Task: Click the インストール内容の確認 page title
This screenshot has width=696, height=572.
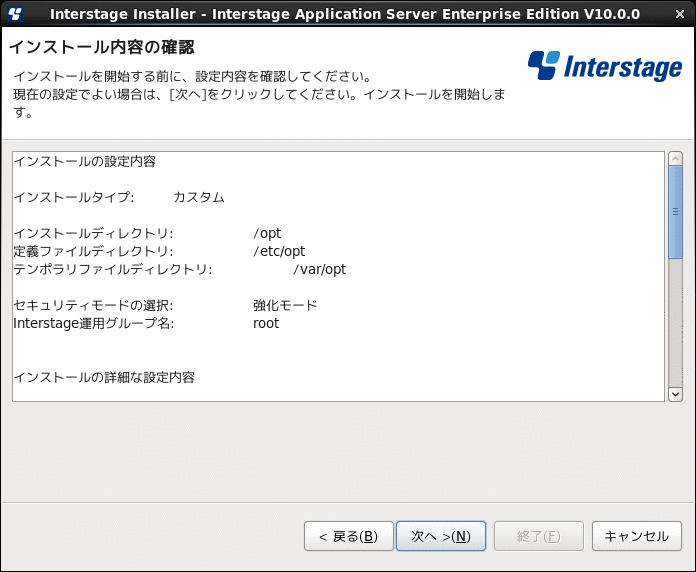Action: coord(102,47)
